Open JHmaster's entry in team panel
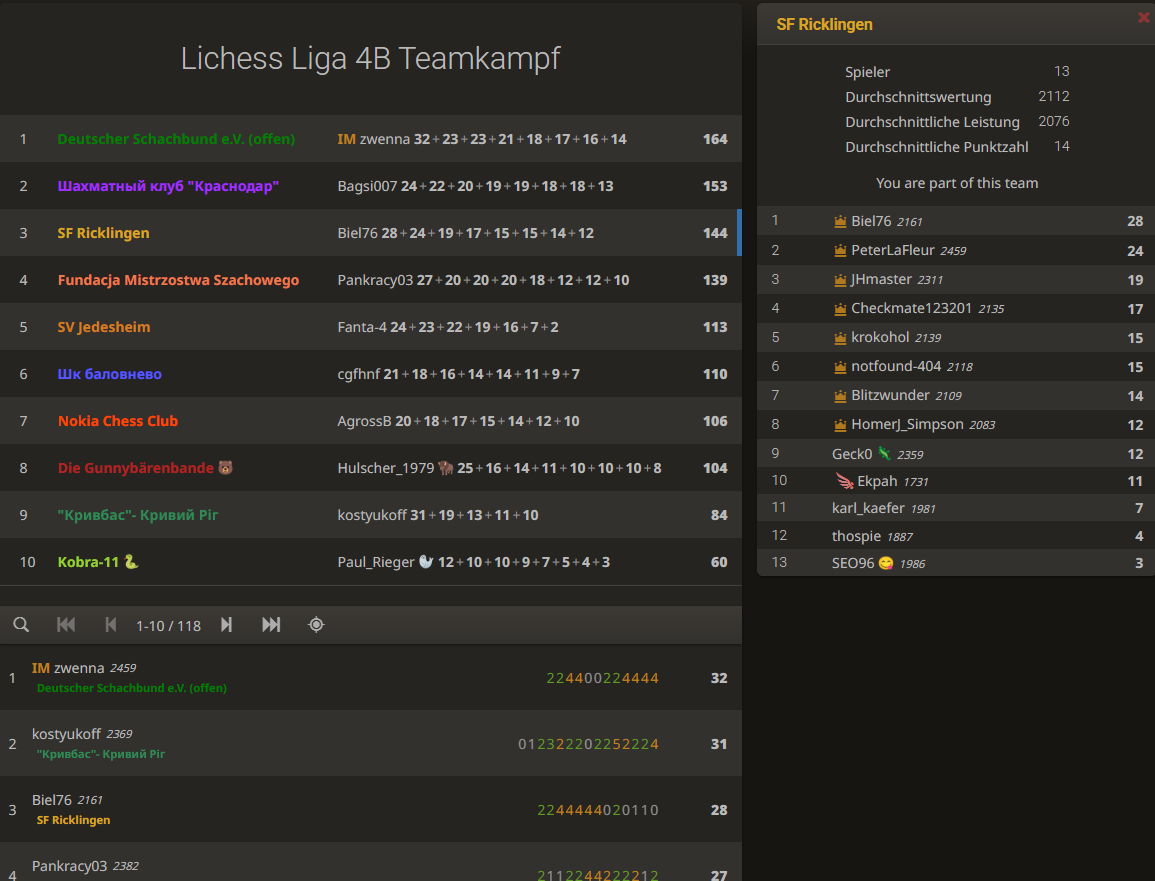 (881, 280)
